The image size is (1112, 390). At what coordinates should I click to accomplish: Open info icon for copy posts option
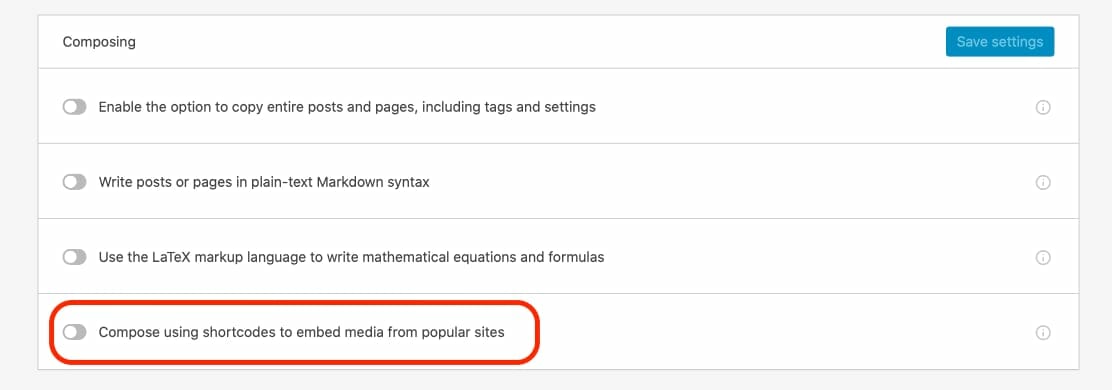[x=1042, y=108]
